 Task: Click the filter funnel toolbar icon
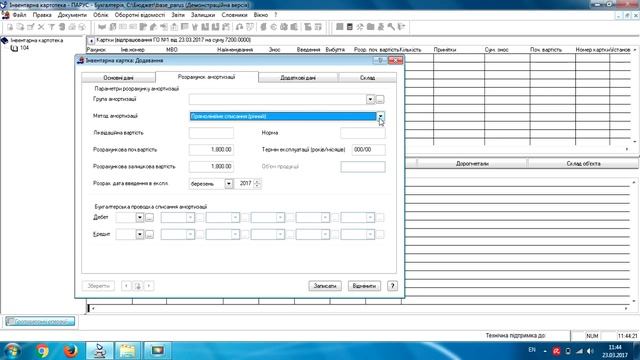click(x=51, y=27)
